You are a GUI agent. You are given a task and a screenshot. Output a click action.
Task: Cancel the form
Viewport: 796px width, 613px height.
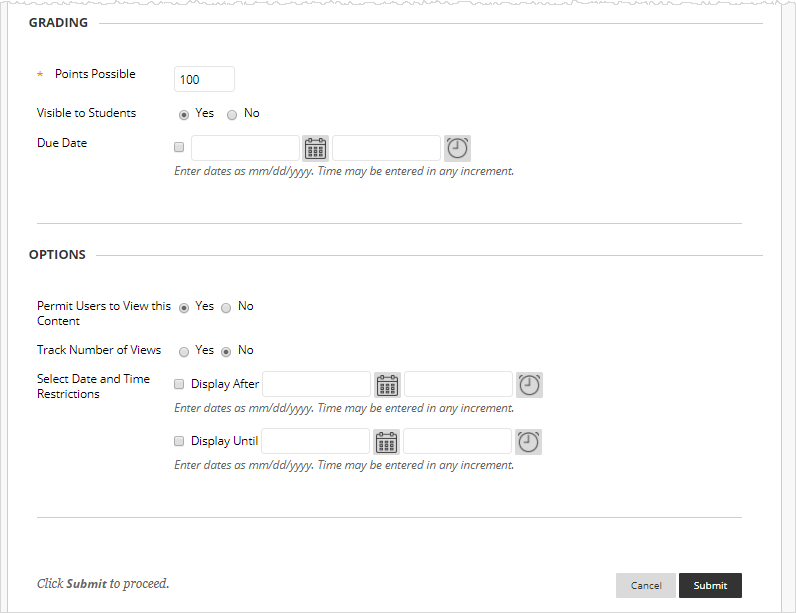click(x=646, y=585)
